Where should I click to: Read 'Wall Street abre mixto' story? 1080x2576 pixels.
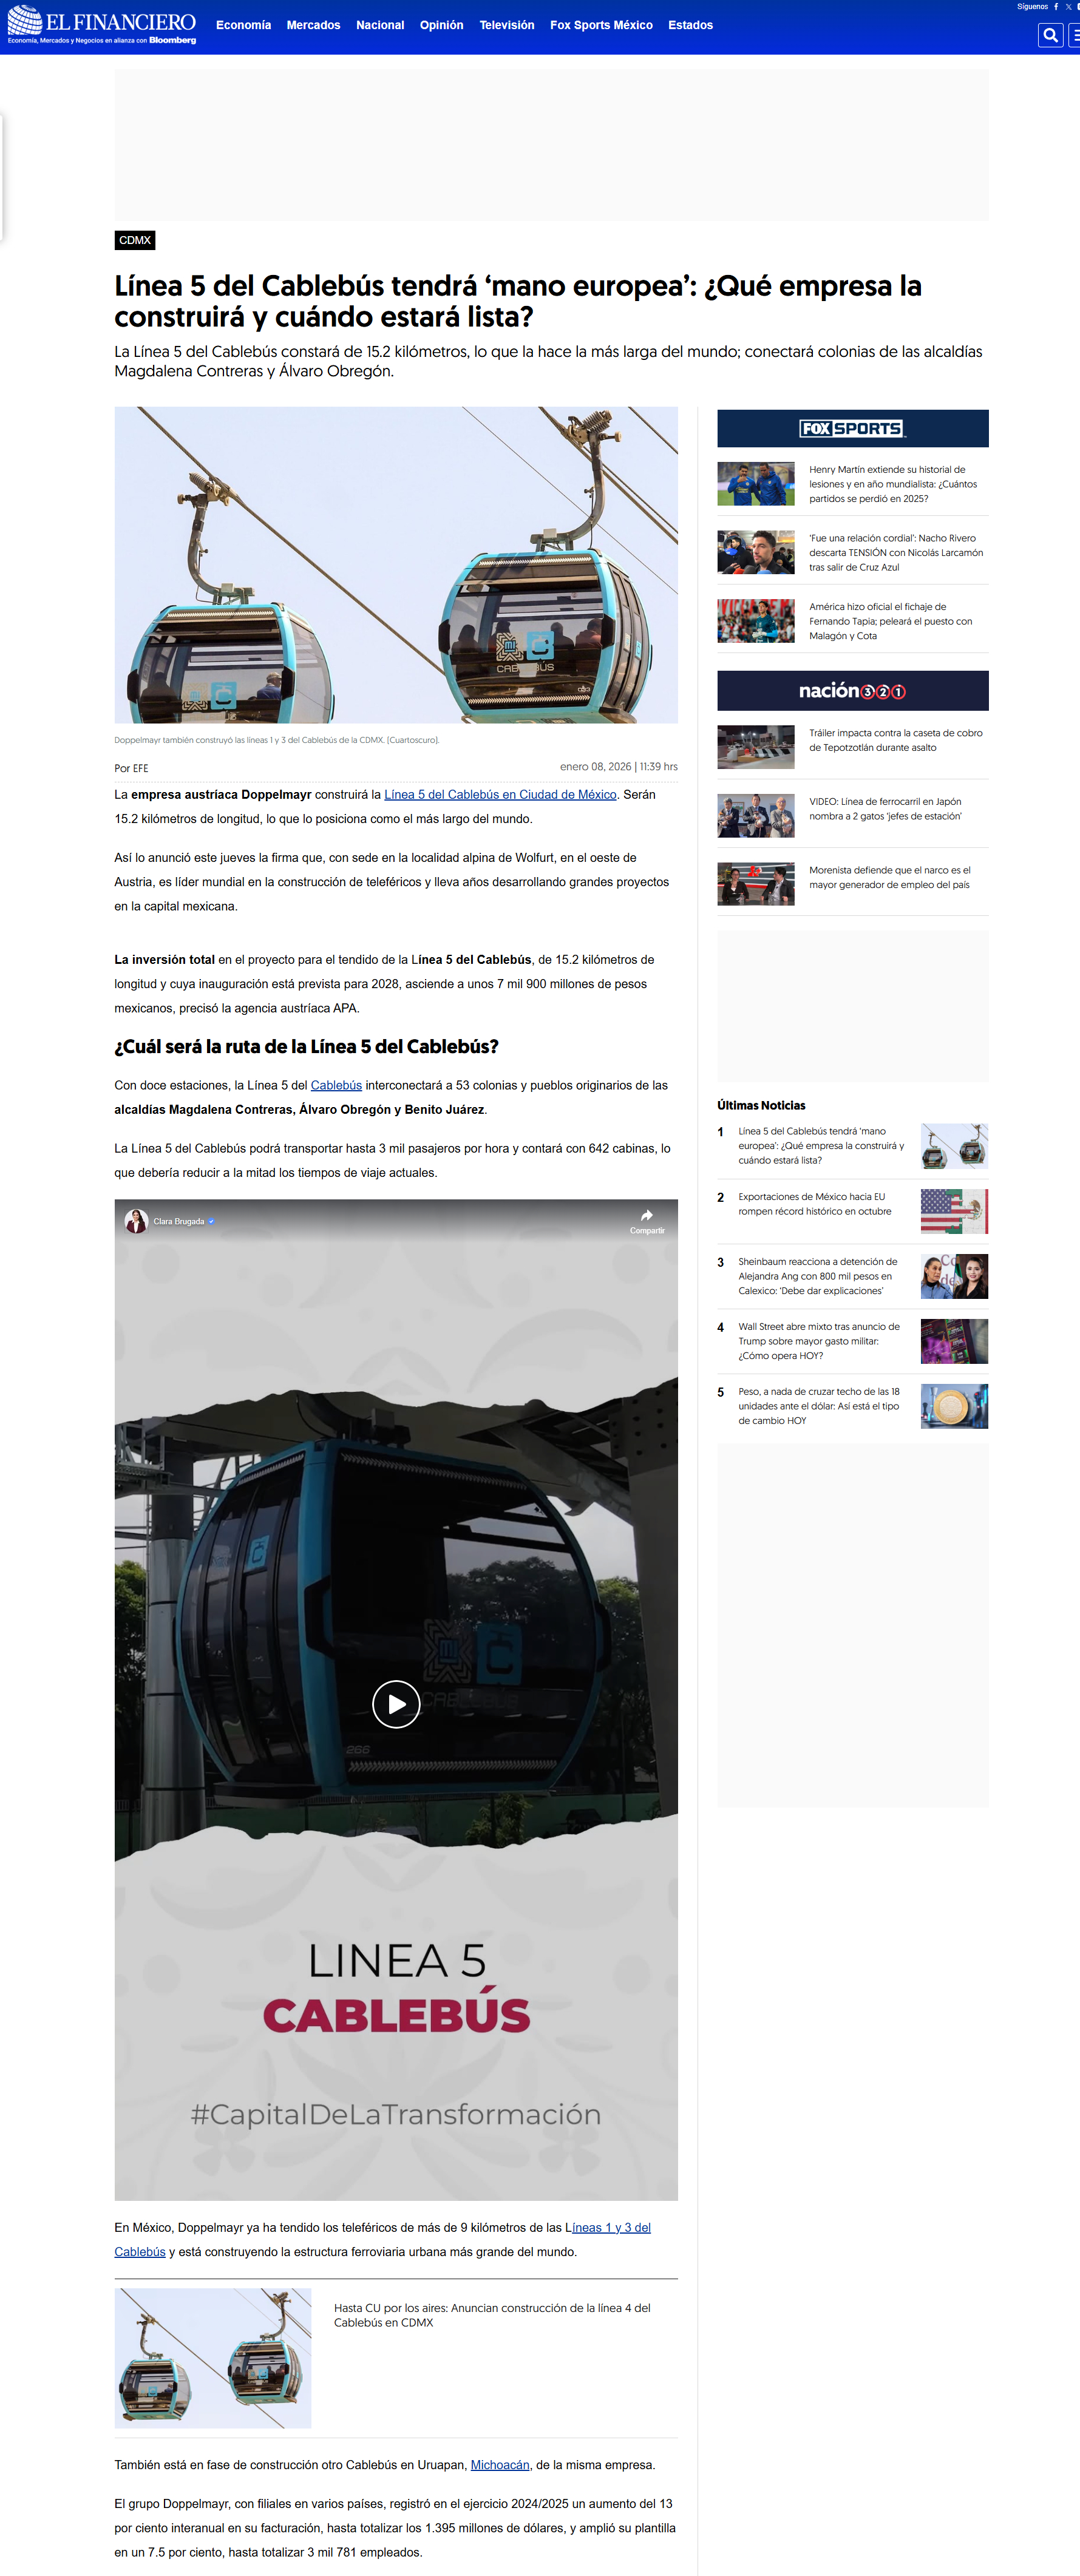[x=819, y=1341]
